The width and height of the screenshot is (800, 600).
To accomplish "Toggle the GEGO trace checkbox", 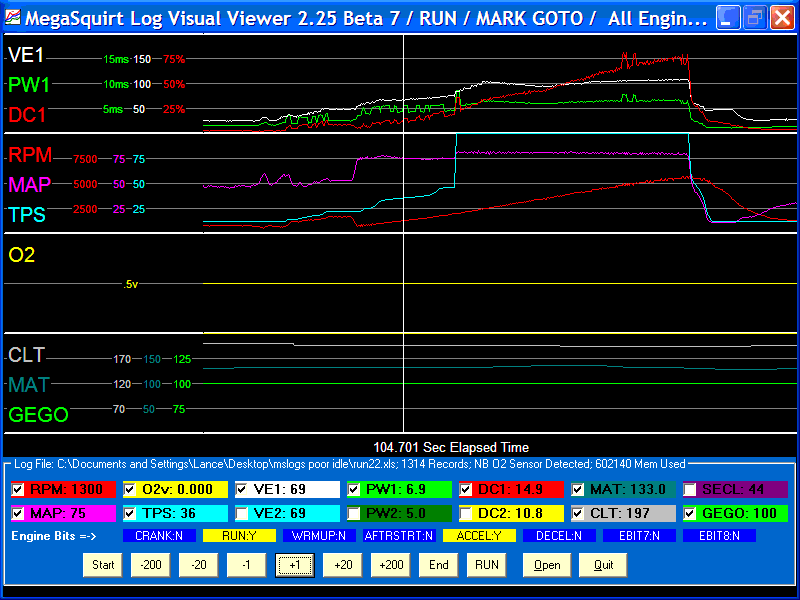I will 690,513.
